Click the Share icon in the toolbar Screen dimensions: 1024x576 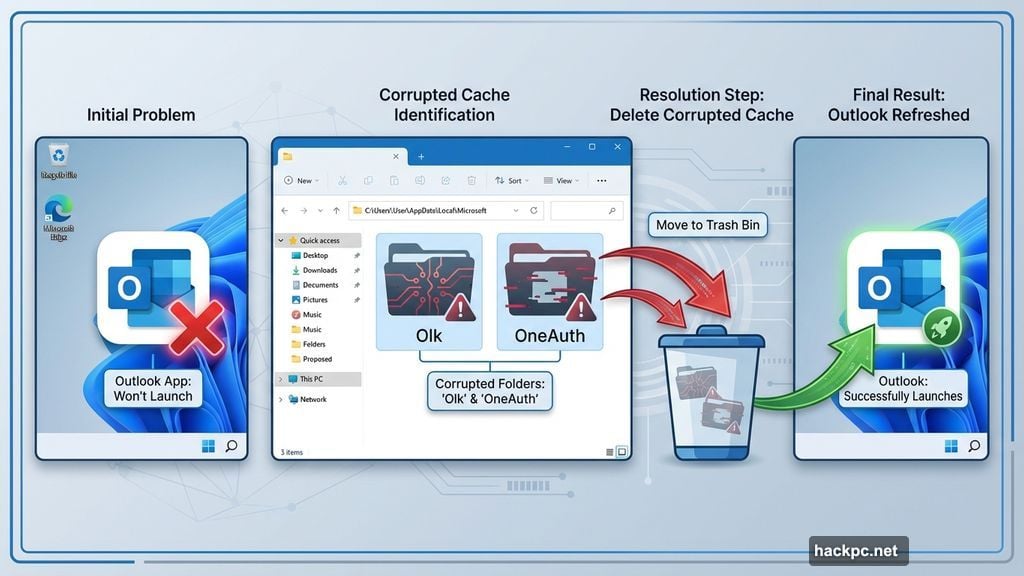[445, 181]
